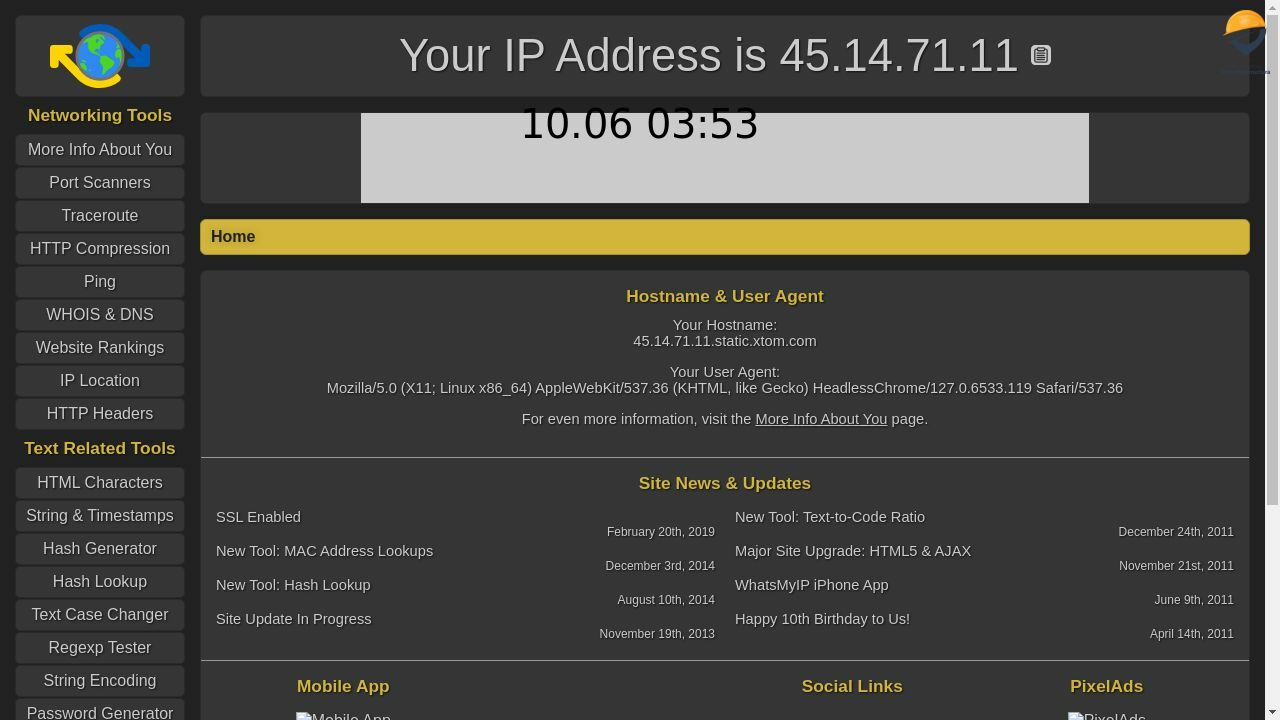
Task: Open Hash Generator tool
Action: pyautogui.click(x=100, y=549)
